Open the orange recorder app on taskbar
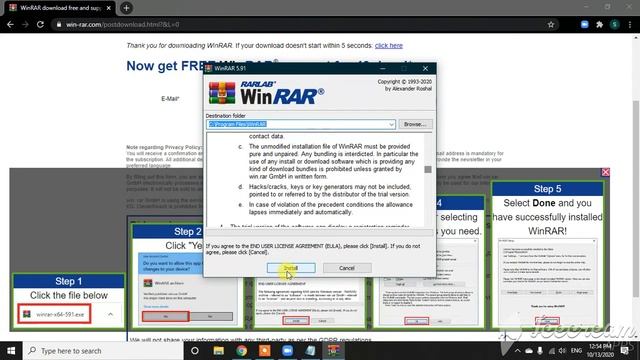The width and height of the screenshot is (640, 360). point(264,351)
